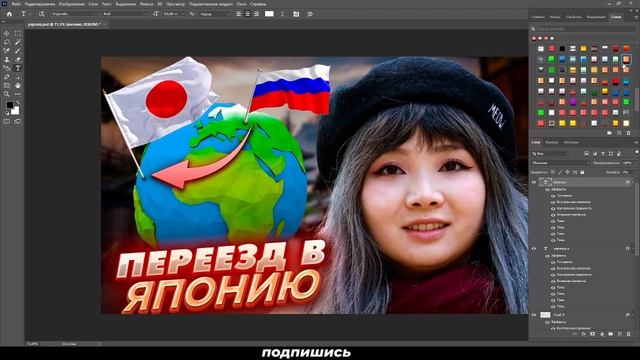Align text right in options bar

click(256, 14)
